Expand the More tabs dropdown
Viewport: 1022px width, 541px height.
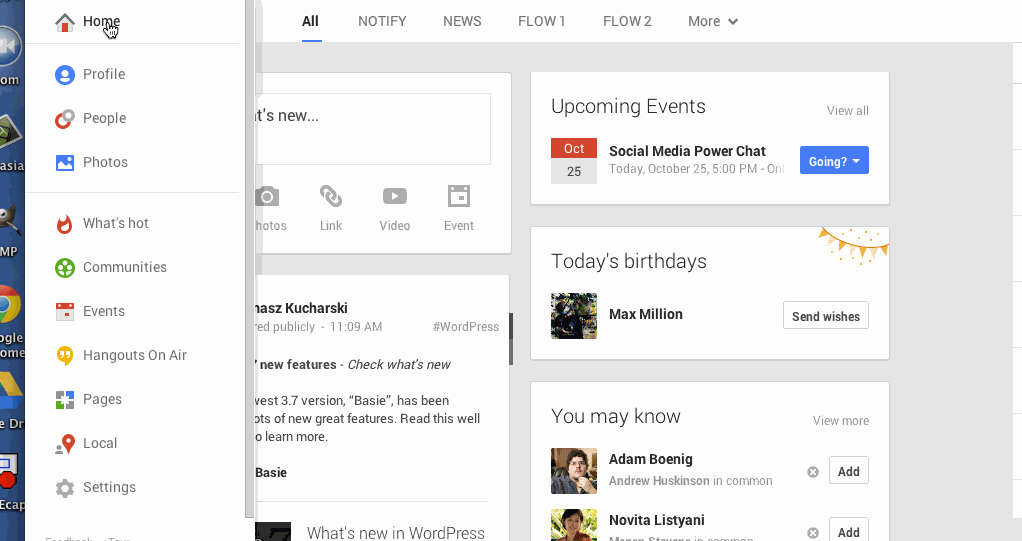tap(713, 22)
